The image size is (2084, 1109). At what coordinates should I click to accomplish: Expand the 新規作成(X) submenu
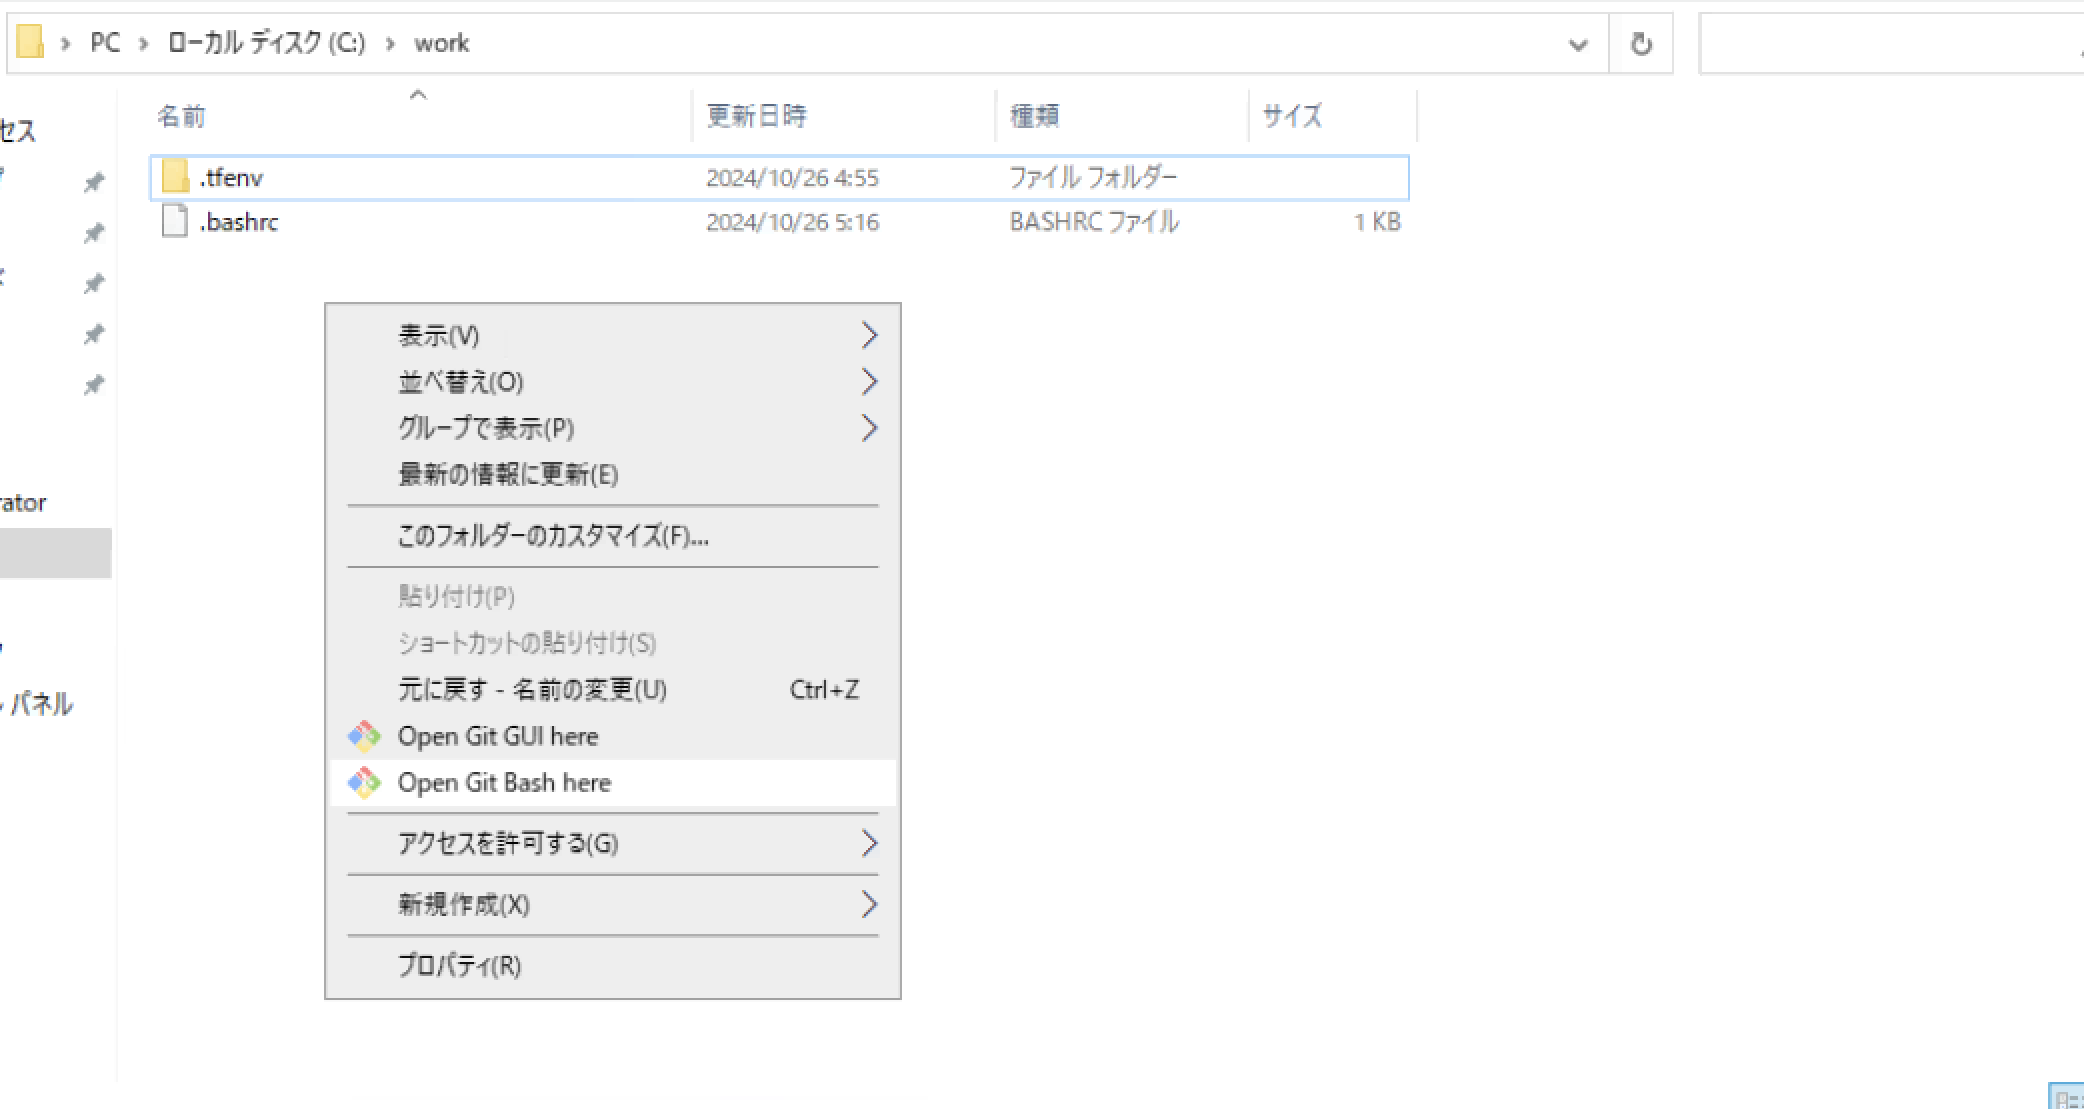869,904
